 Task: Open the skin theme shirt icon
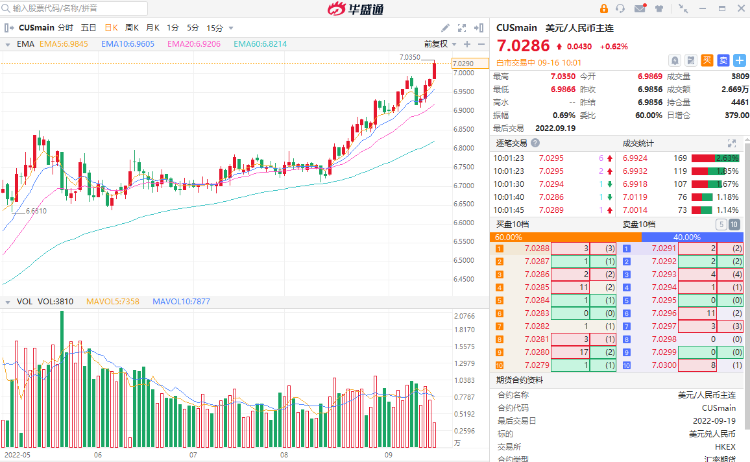tap(659, 8)
